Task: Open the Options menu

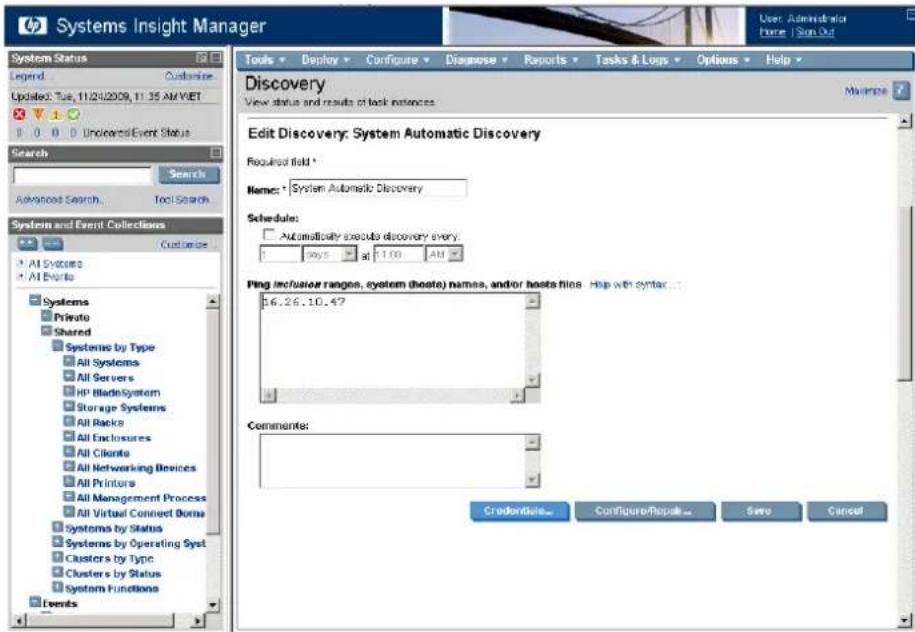Action: (x=723, y=60)
